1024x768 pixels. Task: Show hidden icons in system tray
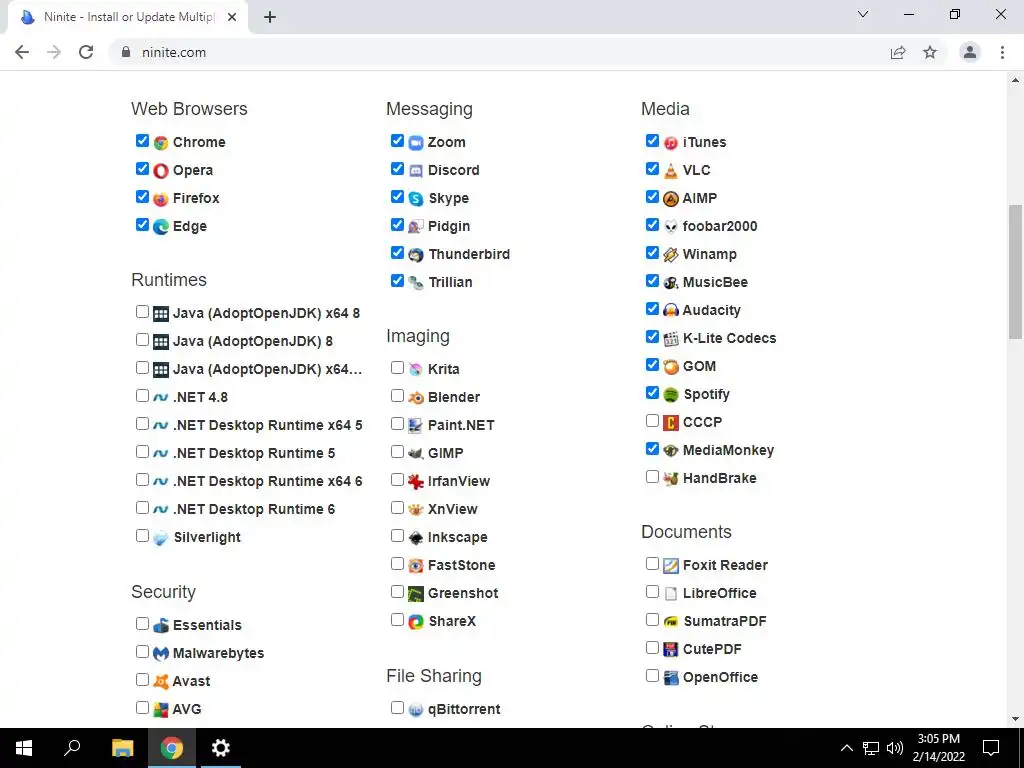click(846, 748)
